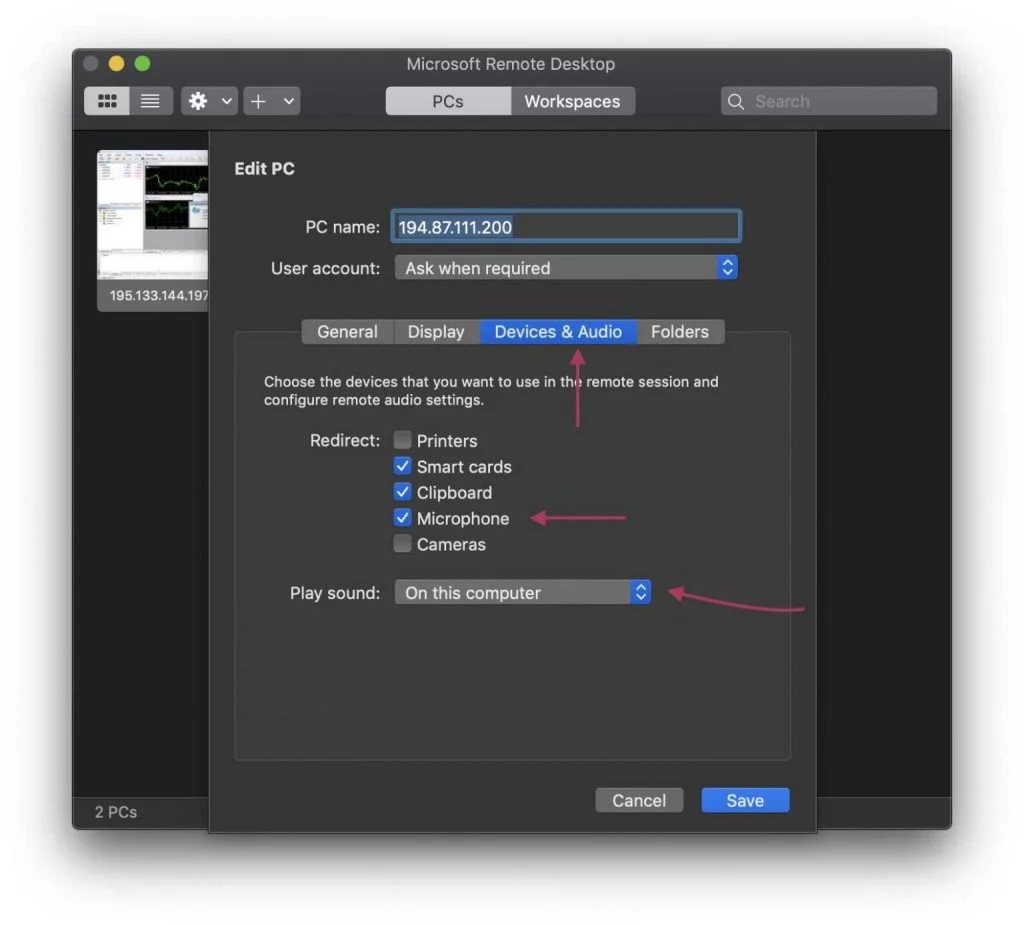
Task: Click the '2 PCs' status text
Action: (x=116, y=812)
